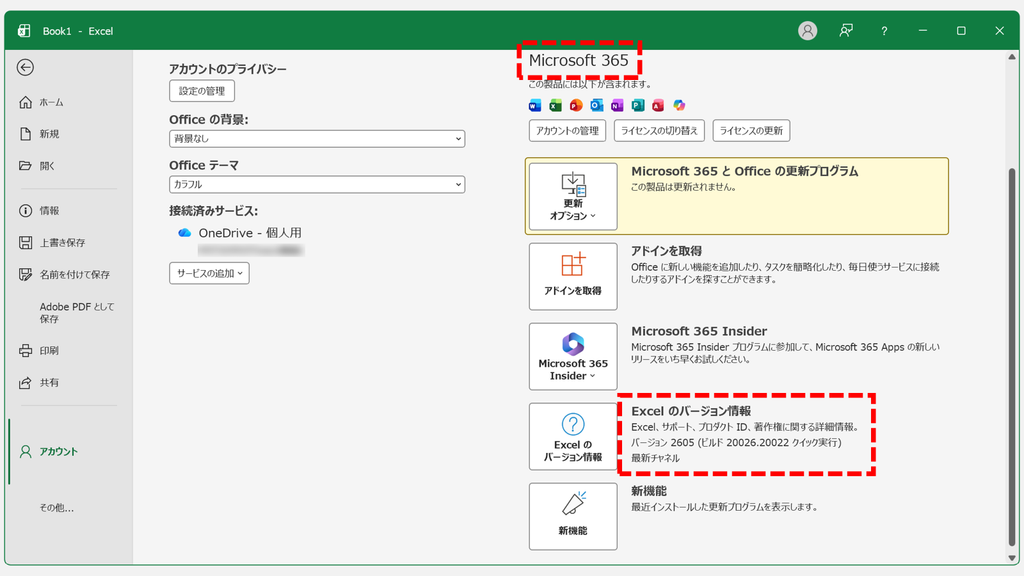Screen dimensions: 1024x576
Task: Click the Access app icon
Action: click(x=658, y=105)
